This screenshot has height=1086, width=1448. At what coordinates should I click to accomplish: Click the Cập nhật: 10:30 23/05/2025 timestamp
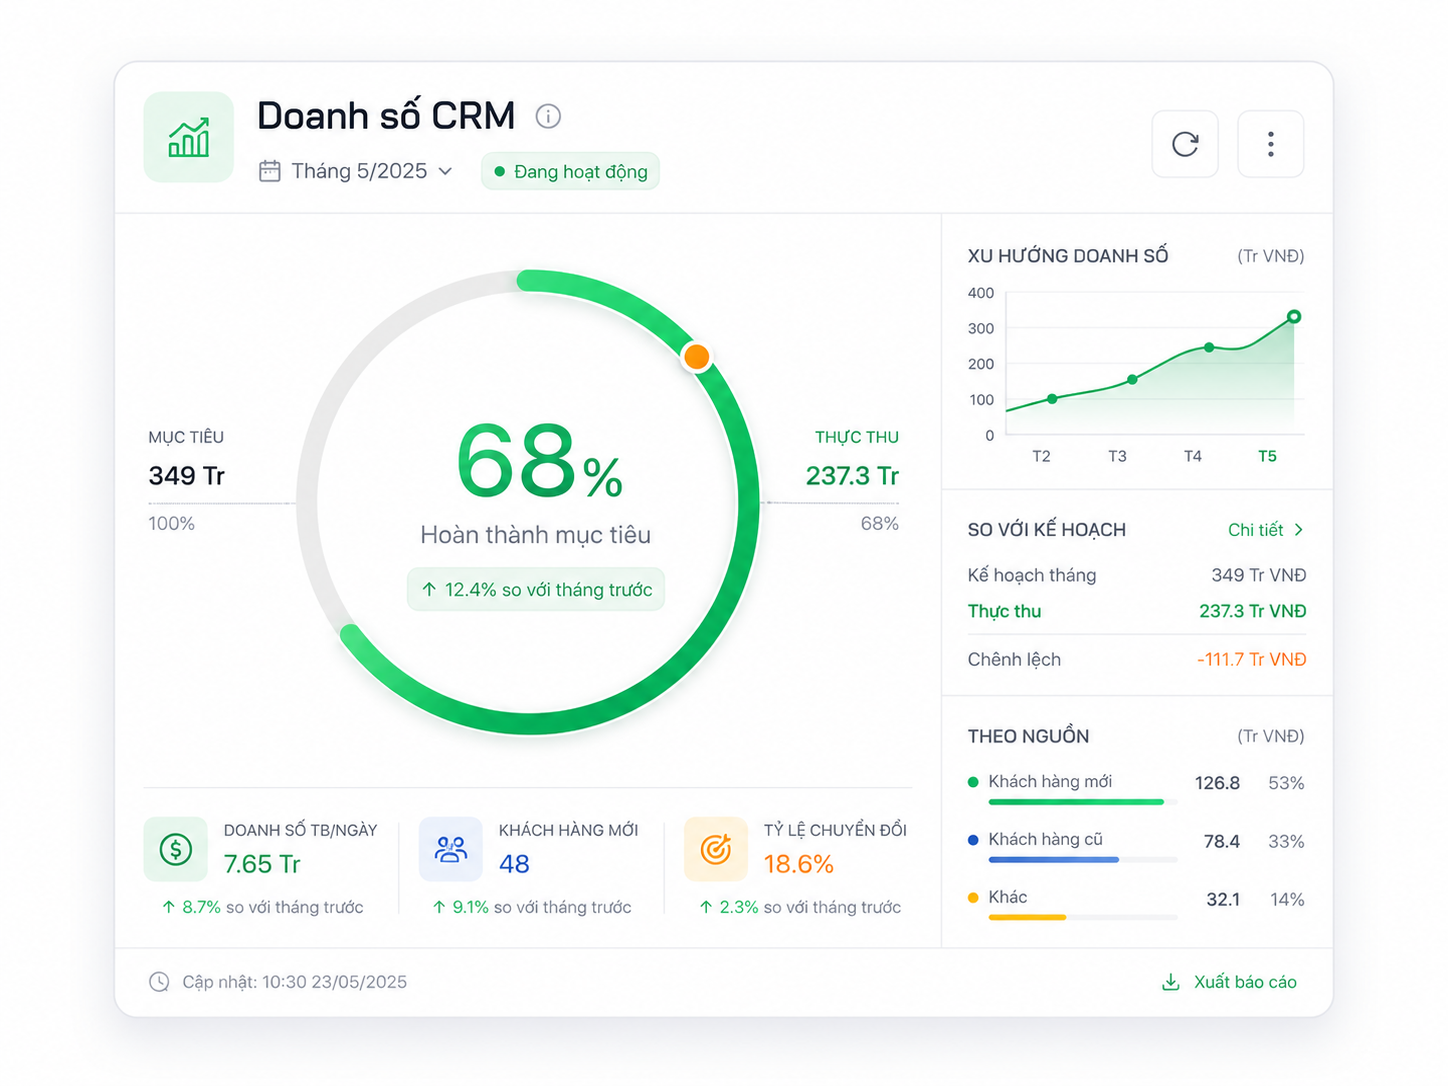[295, 982]
